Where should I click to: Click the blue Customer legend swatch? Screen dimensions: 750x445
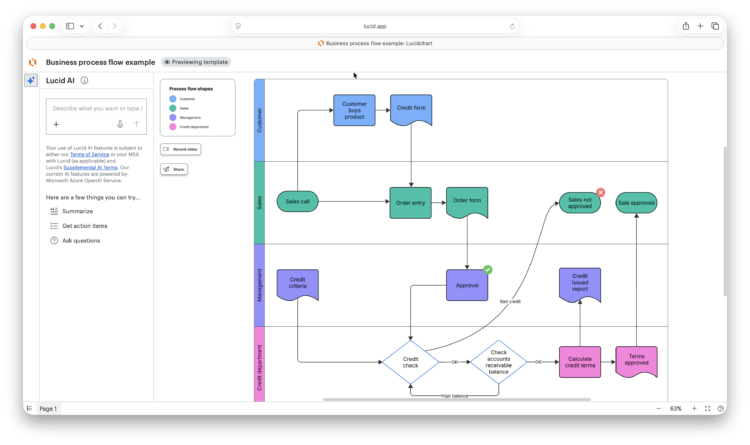(173, 99)
